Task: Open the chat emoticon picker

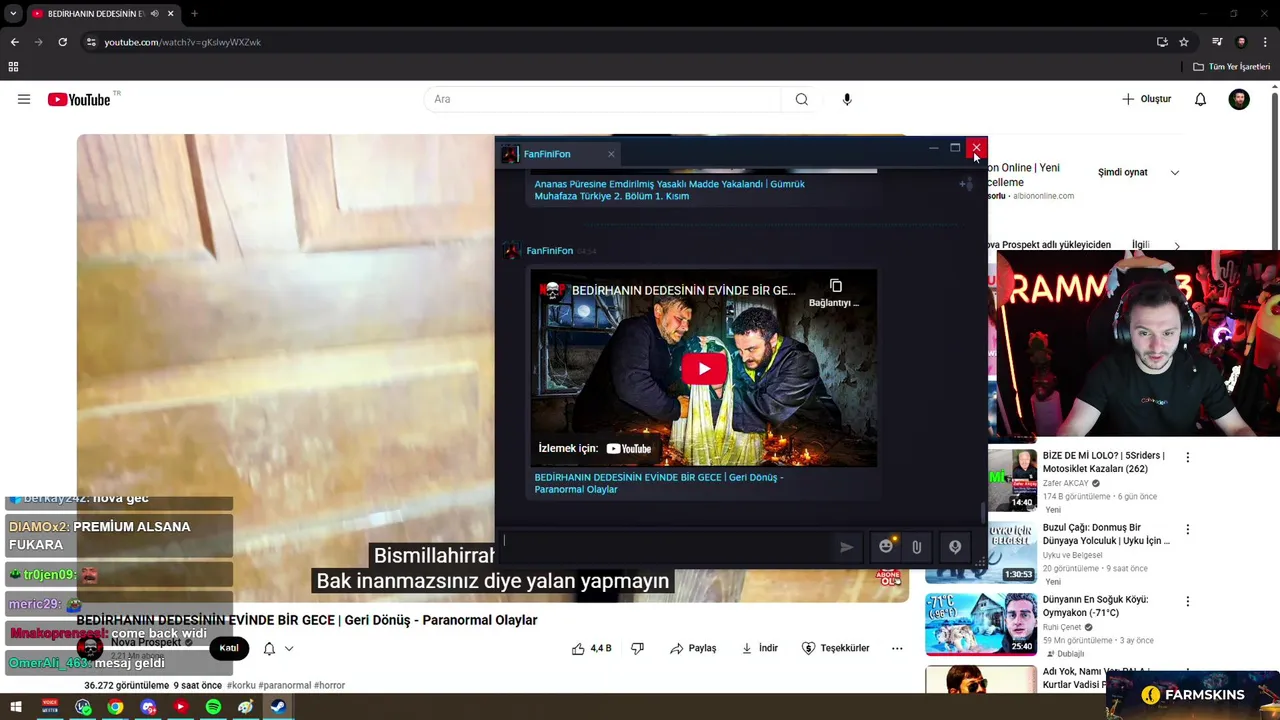Action: click(886, 547)
